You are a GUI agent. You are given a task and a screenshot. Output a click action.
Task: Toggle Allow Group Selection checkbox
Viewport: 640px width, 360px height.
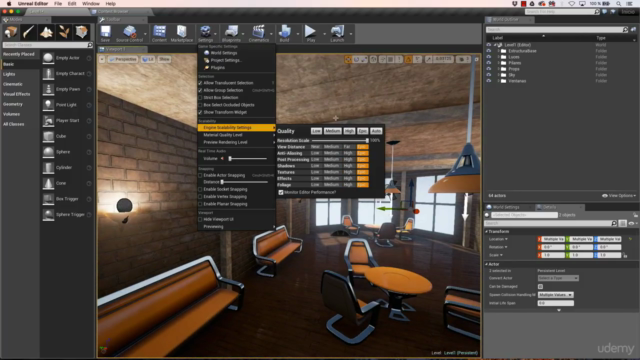[200, 90]
